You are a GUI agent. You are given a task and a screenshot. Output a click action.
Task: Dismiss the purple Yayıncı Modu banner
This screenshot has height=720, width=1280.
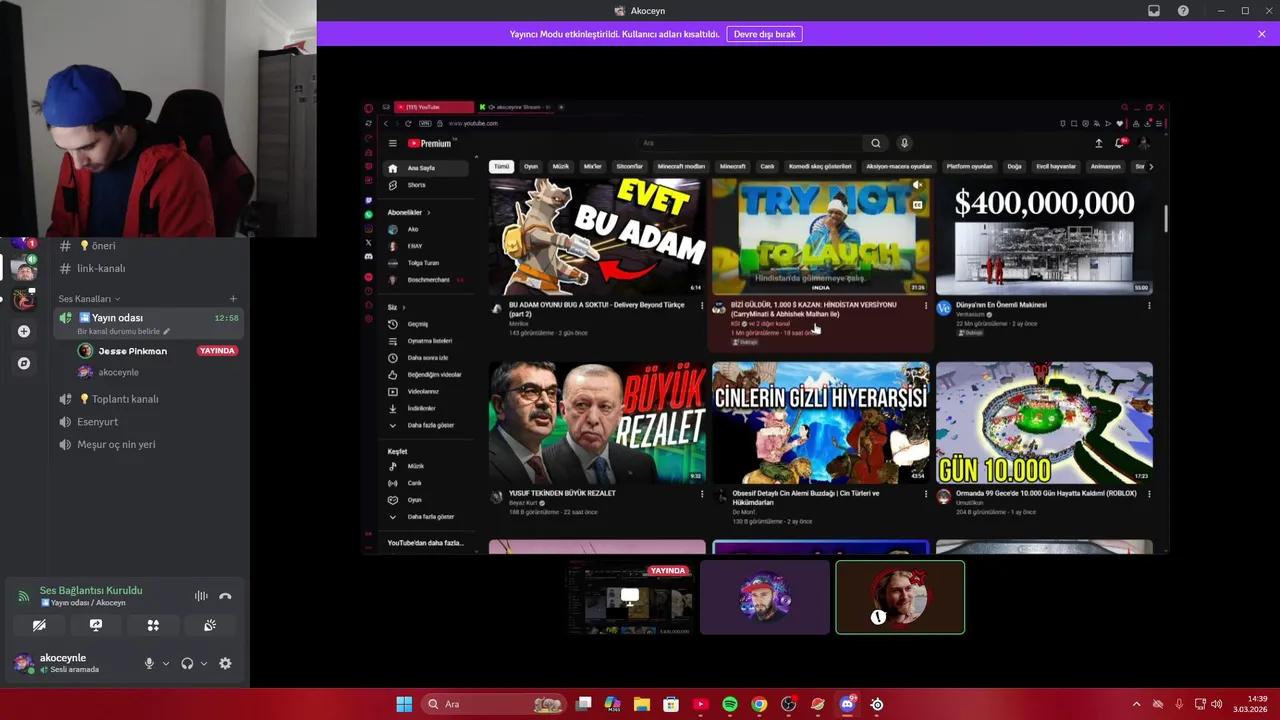click(1262, 34)
